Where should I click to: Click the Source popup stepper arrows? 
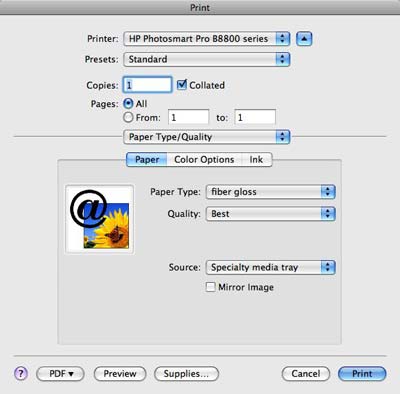coord(328,267)
